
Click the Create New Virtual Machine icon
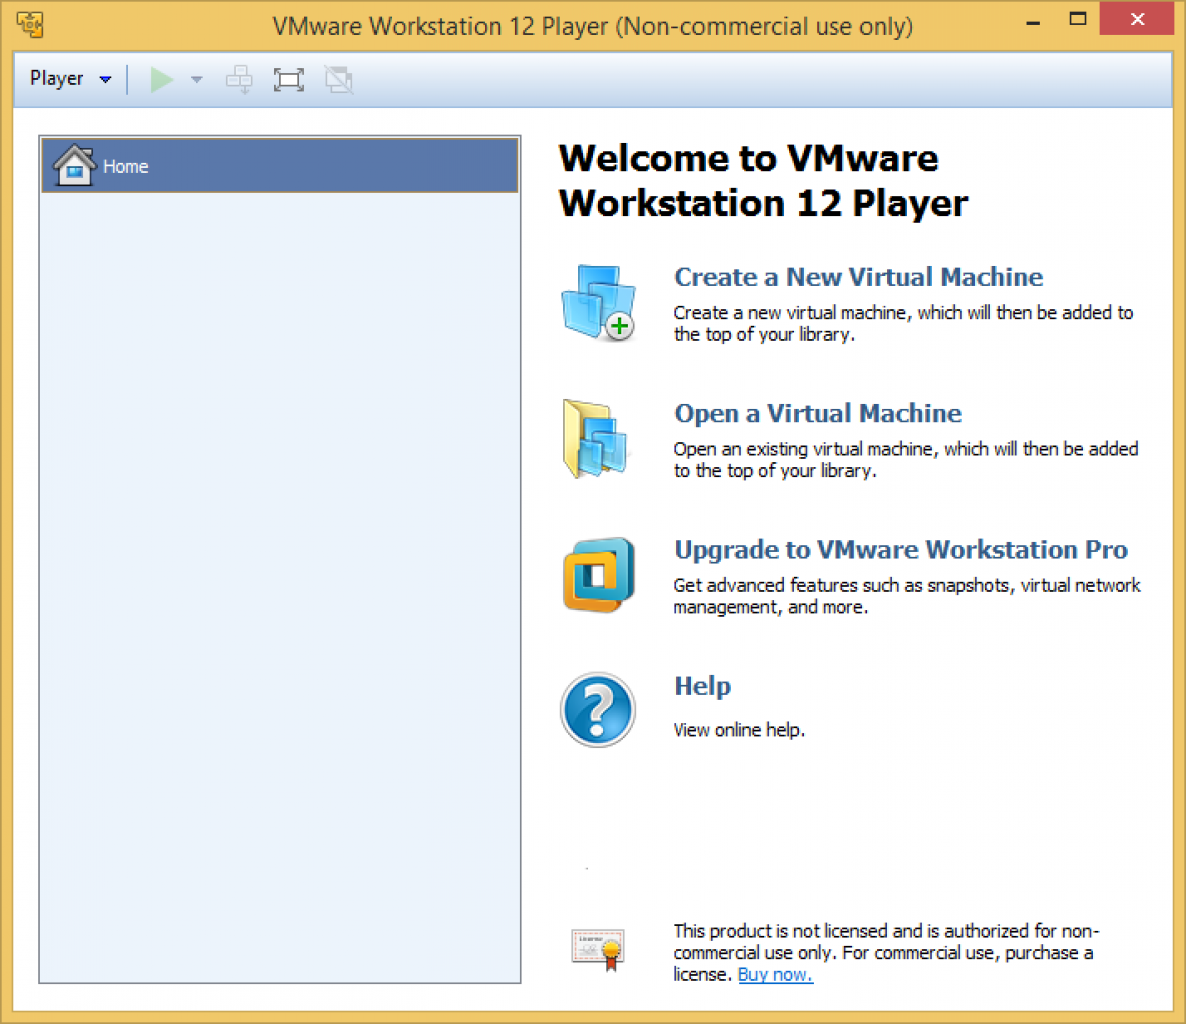(598, 303)
